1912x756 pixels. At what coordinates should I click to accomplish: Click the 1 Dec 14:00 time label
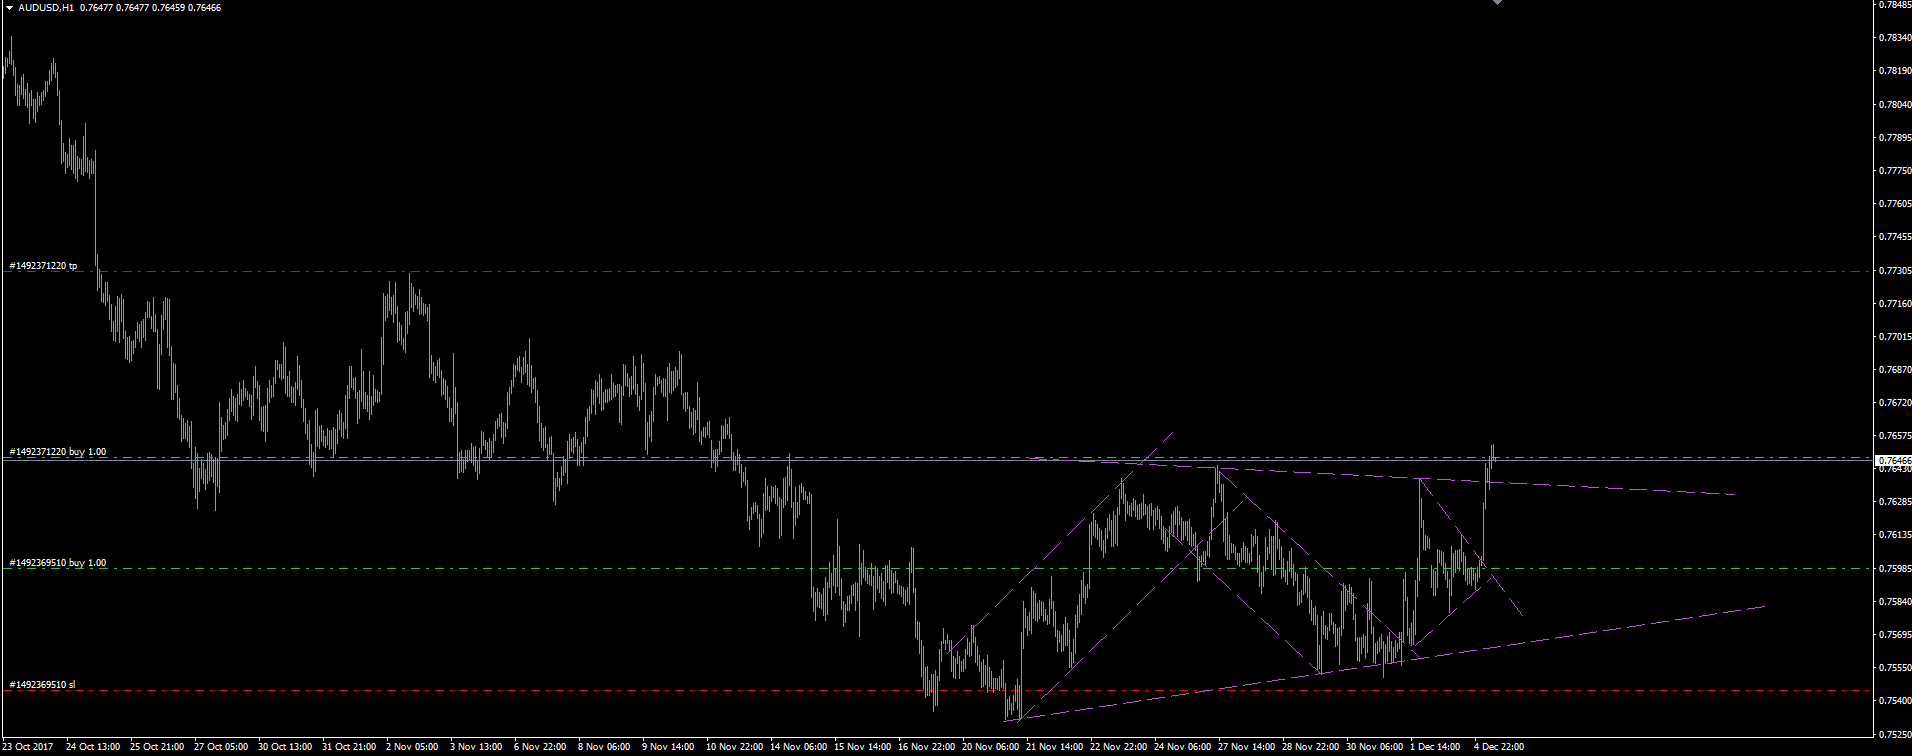point(1436,747)
